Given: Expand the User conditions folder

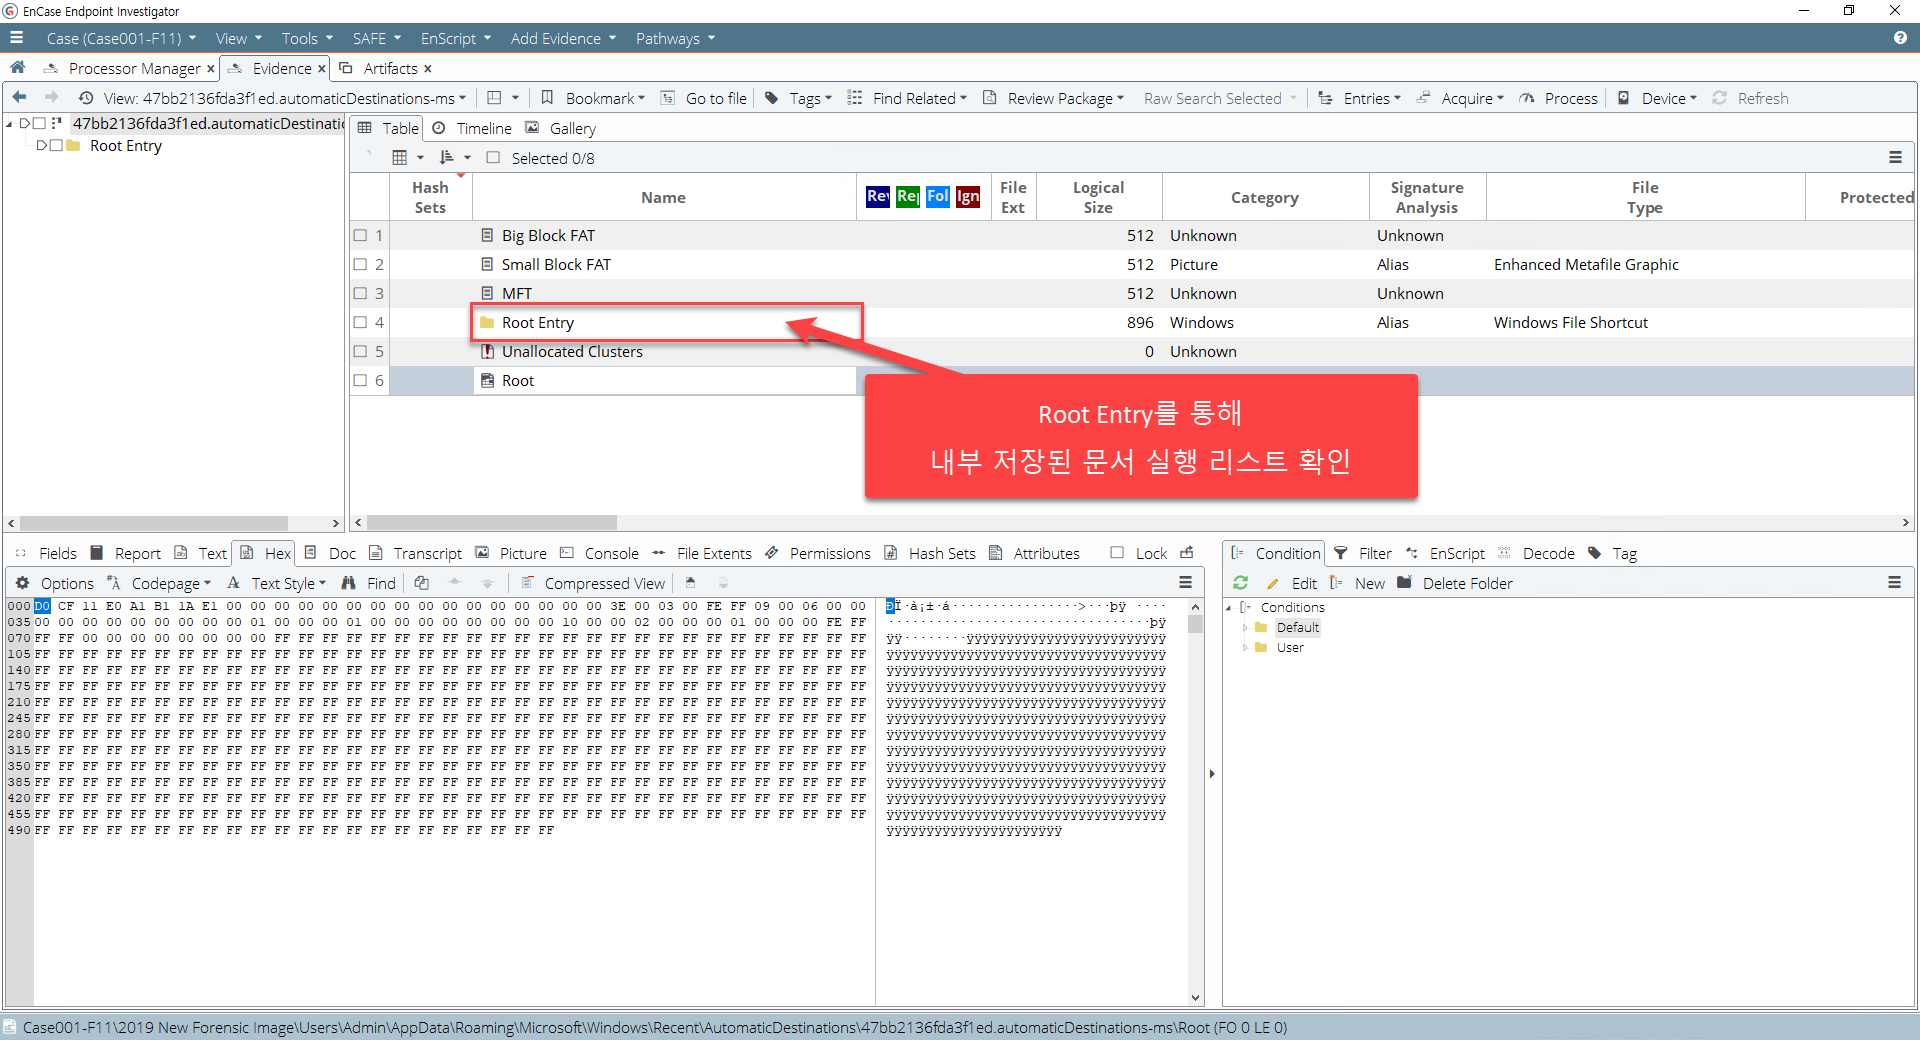Looking at the screenshot, I should [1246, 647].
